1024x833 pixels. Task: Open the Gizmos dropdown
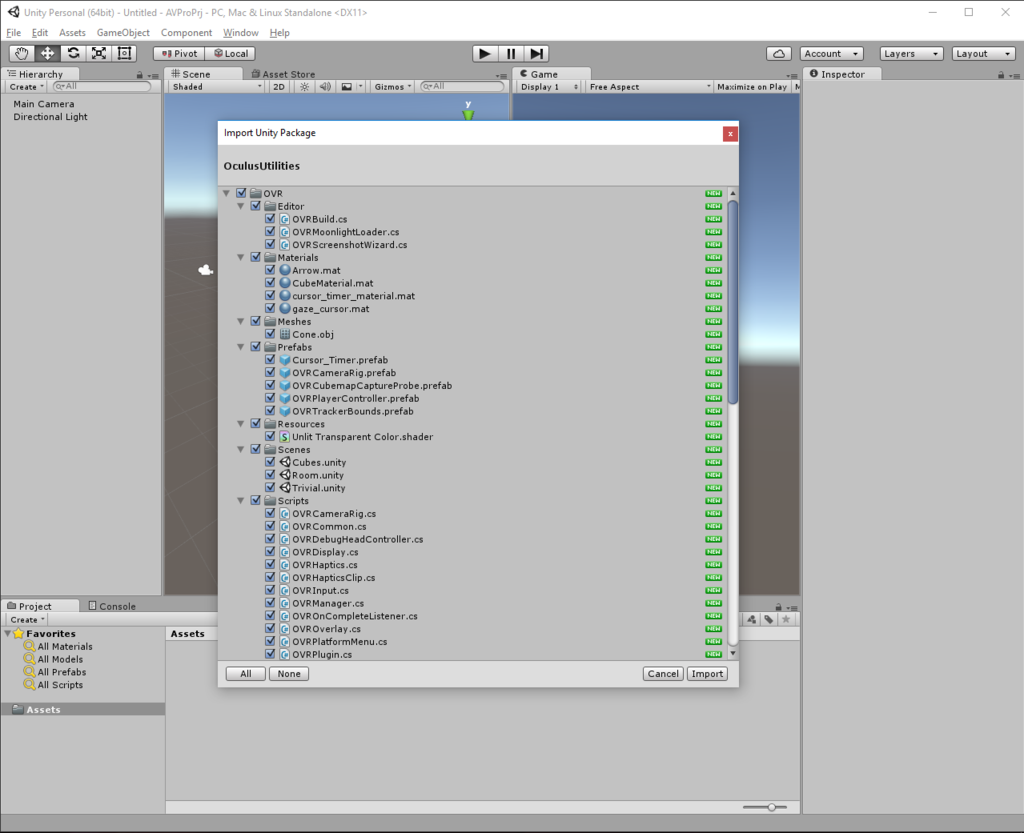pyautogui.click(x=392, y=86)
